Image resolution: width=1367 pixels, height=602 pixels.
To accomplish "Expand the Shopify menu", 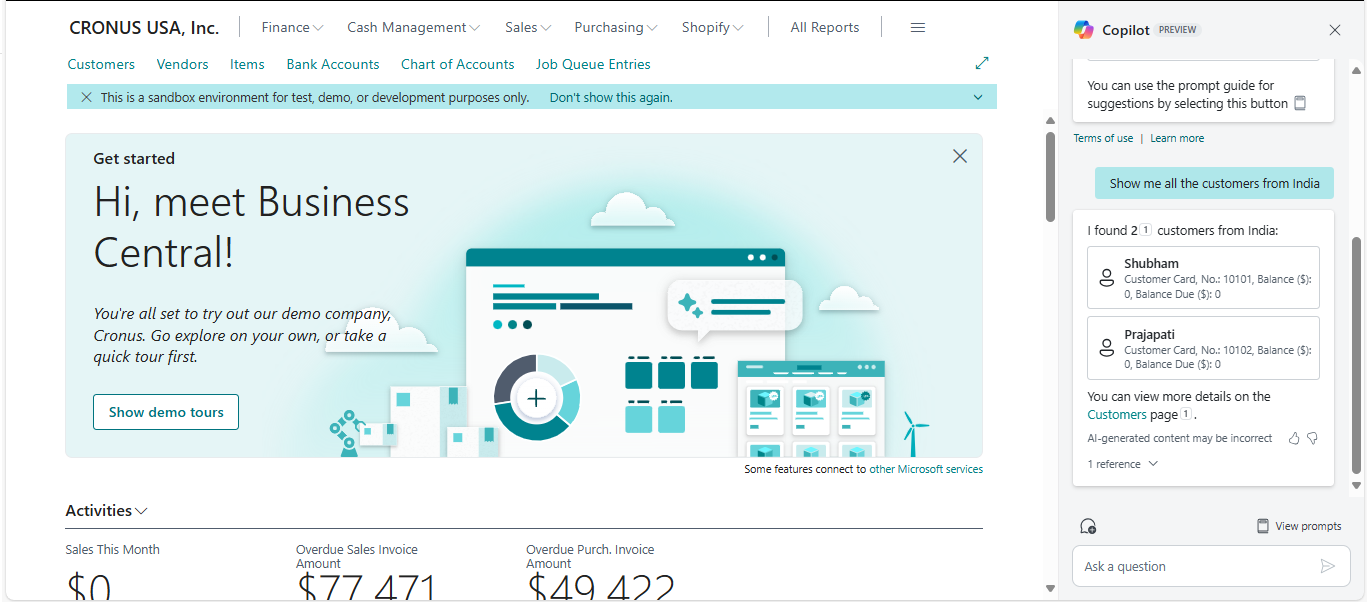I will pyautogui.click(x=712, y=28).
